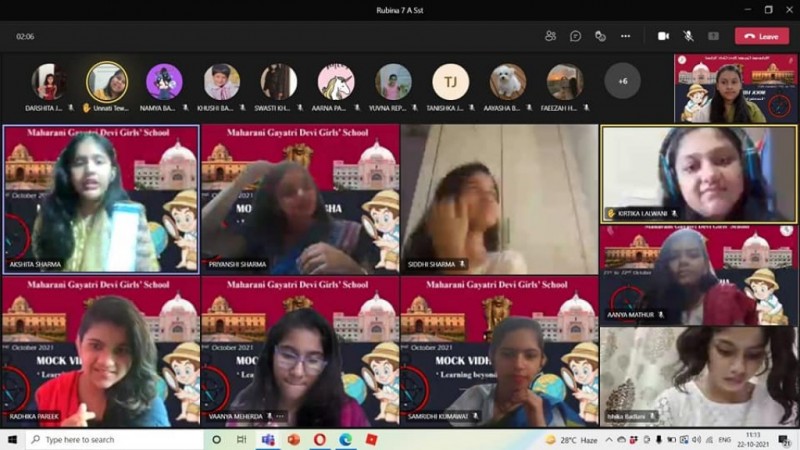This screenshot has height=450, width=800.
Task: Open the 28°C Haze weather widget
Action: click(x=571, y=440)
